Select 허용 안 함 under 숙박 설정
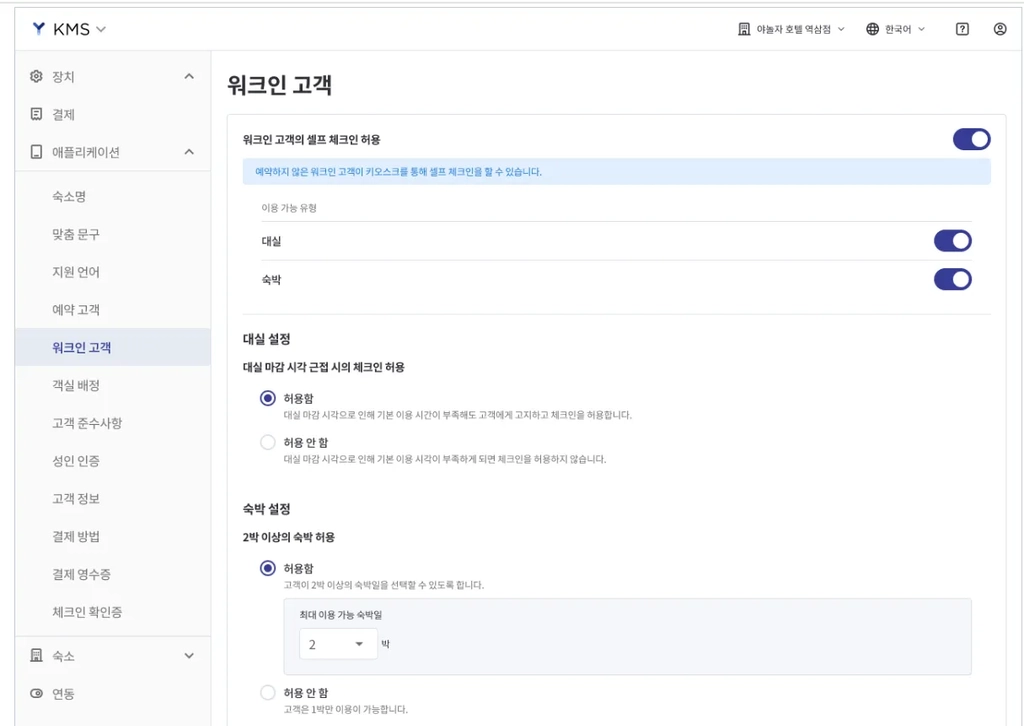 (x=268, y=693)
